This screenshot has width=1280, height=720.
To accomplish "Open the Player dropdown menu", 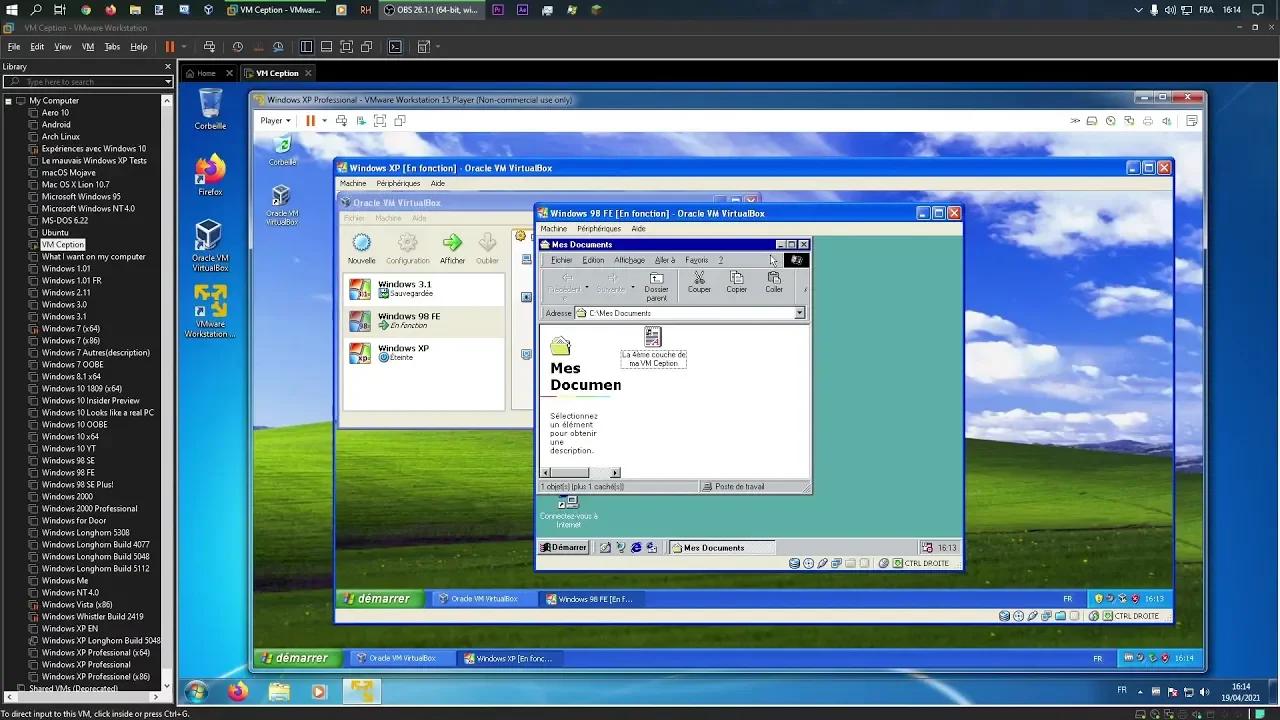I will [274, 120].
